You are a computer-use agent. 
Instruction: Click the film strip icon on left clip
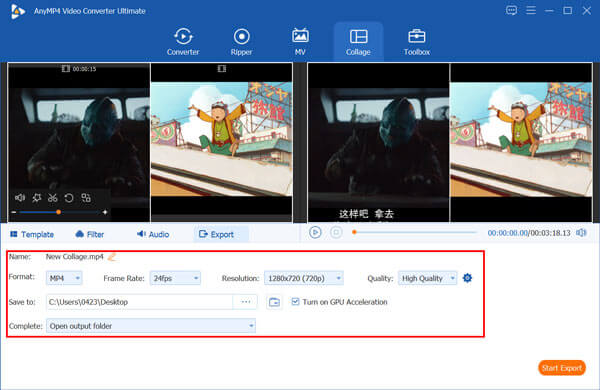coord(65,69)
